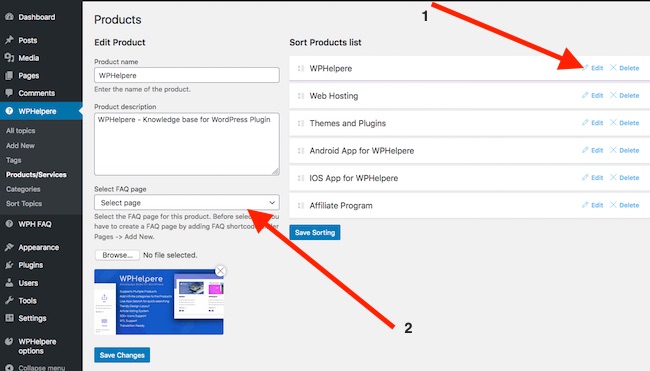The width and height of the screenshot is (650, 371).
Task: Select WPHelpere menu in sidebar
Action: click(37, 111)
